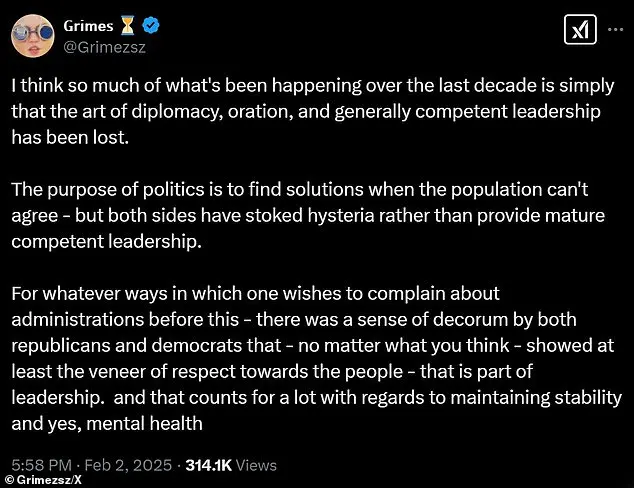This screenshot has height=488, width=634.
Task: Open Grimes' profile picture avatar
Action: pos(33,34)
